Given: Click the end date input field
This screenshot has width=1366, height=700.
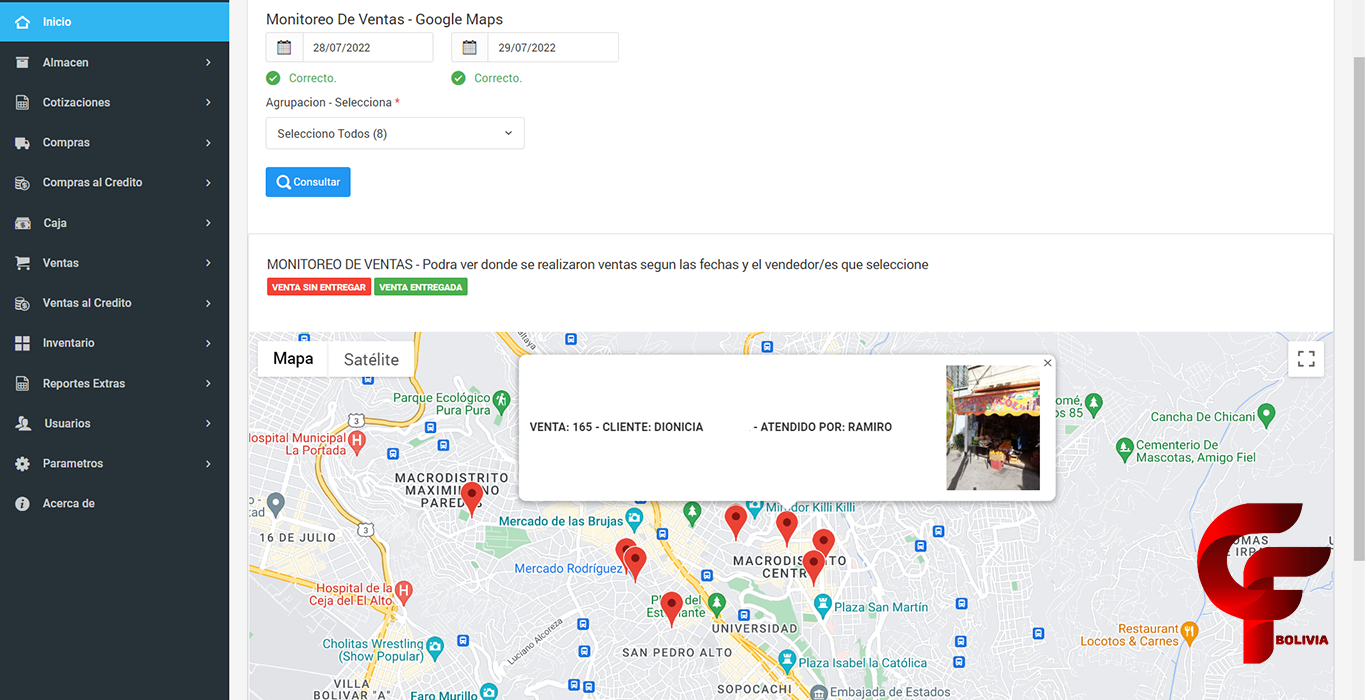Looking at the screenshot, I should 552,47.
